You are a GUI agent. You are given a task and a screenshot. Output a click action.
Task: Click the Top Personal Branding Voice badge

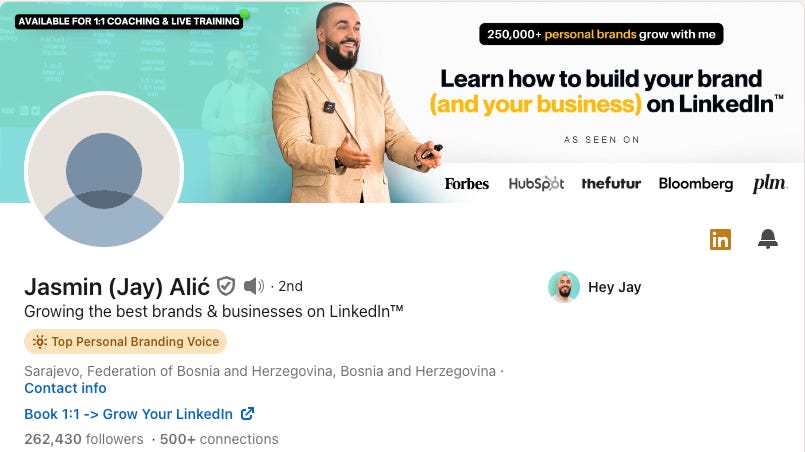[x=125, y=342]
